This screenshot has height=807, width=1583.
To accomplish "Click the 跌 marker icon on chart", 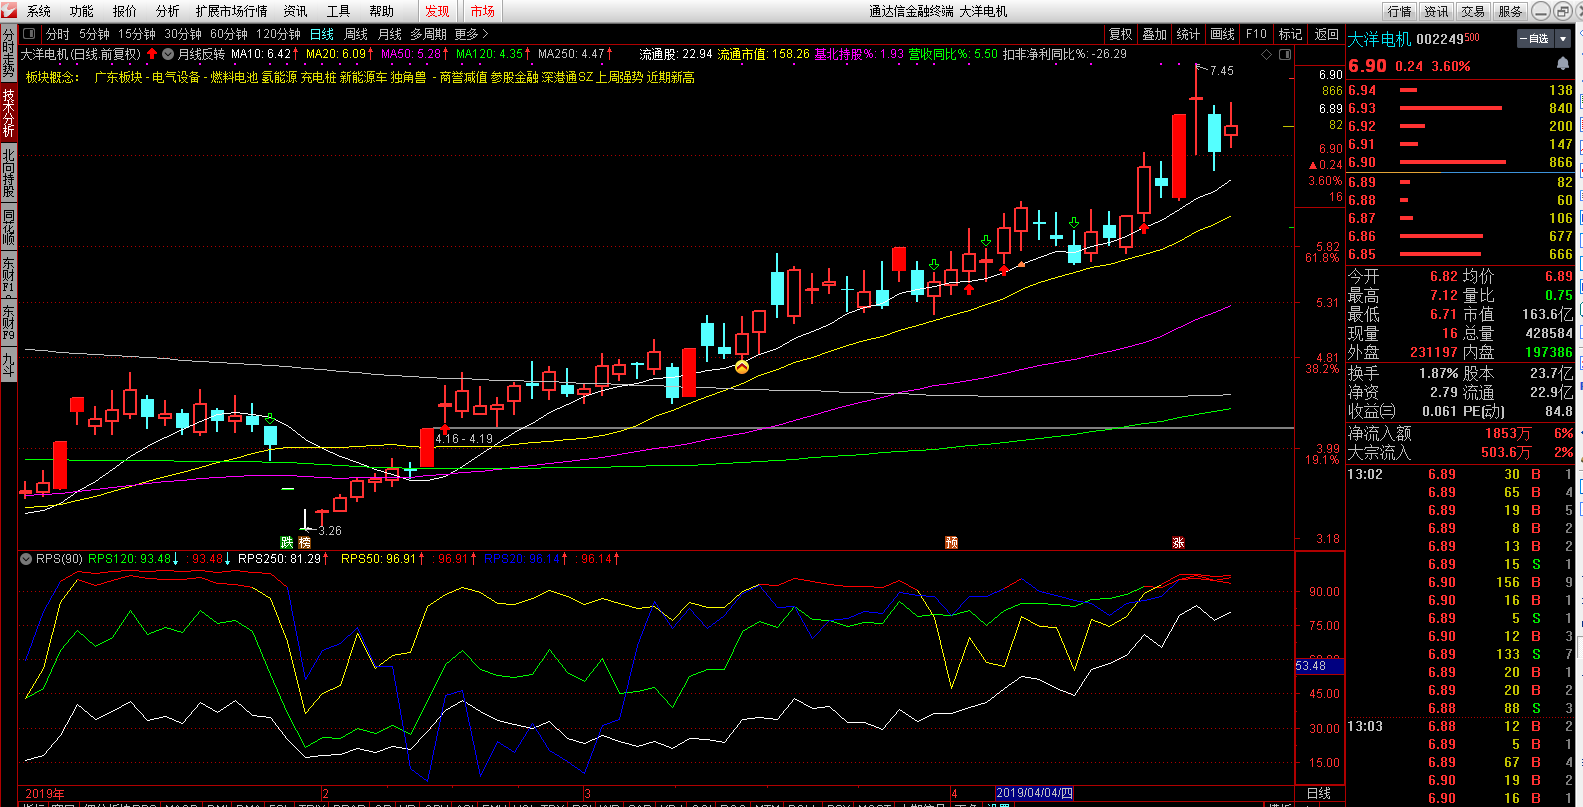I will coord(286,542).
